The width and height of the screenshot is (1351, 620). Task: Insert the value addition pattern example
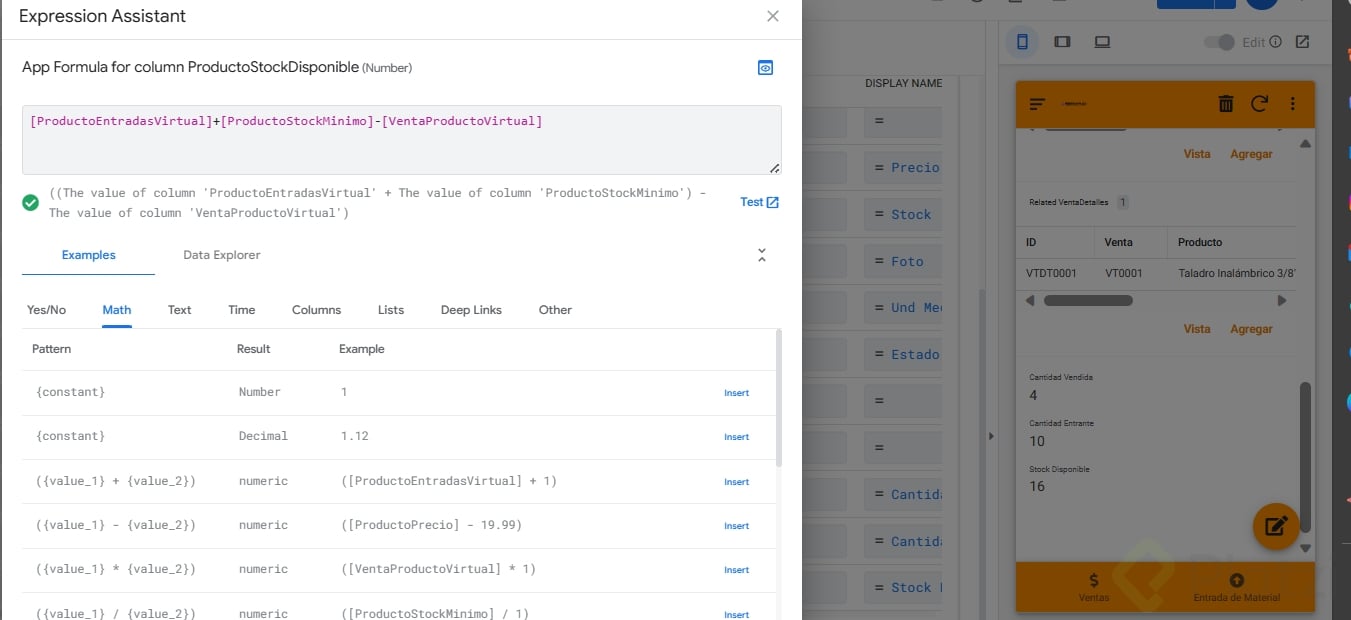[x=736, y=482]
